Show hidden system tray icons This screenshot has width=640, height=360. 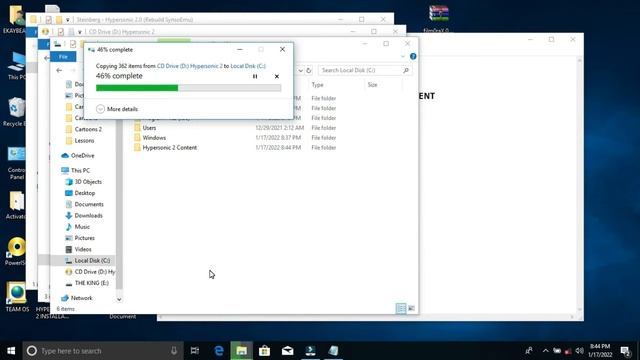pos(545,351)
